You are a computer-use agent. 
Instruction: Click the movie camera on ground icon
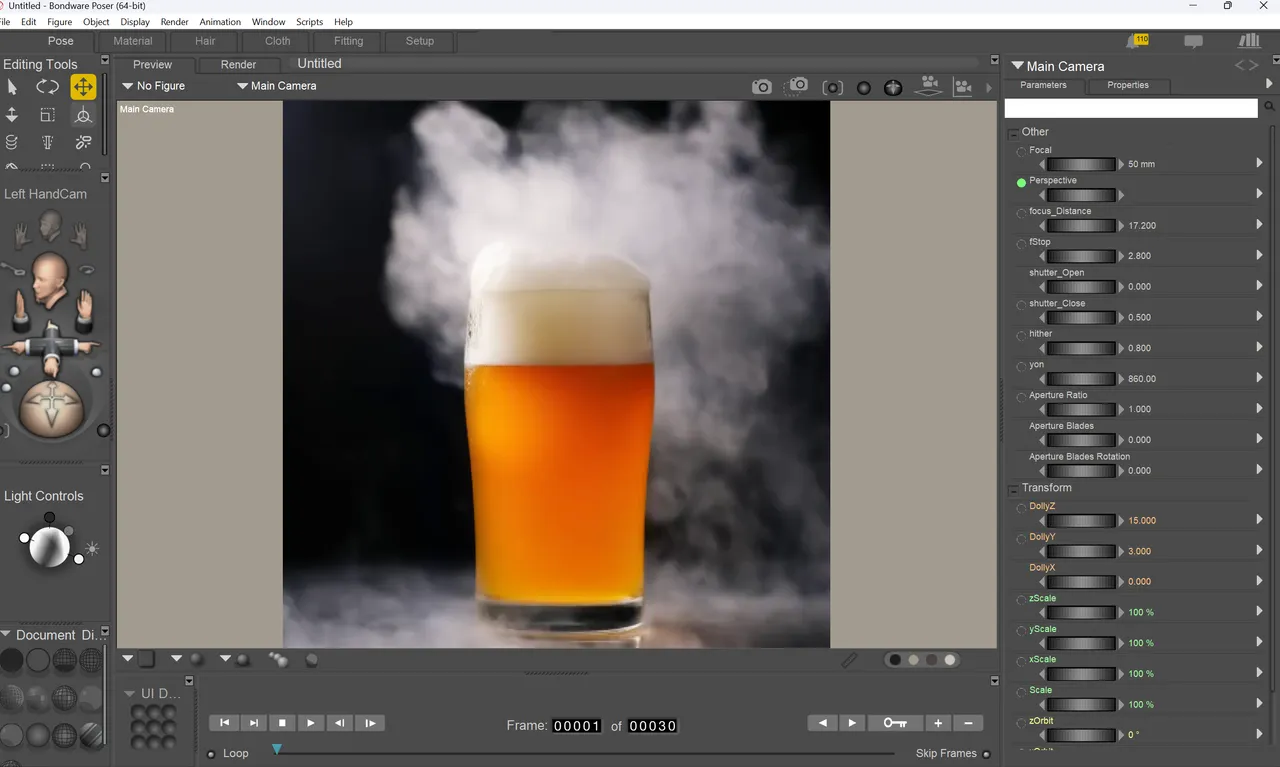pos(930,86)
